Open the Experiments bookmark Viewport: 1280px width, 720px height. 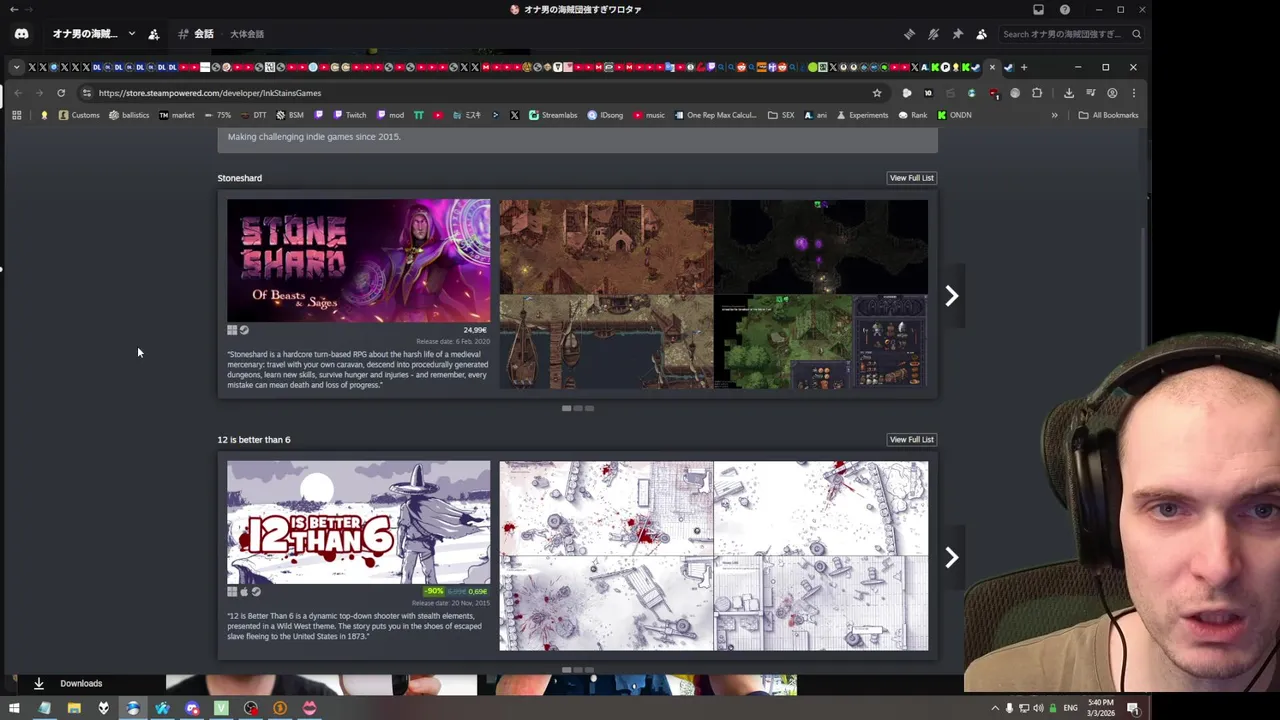(862, 115)
